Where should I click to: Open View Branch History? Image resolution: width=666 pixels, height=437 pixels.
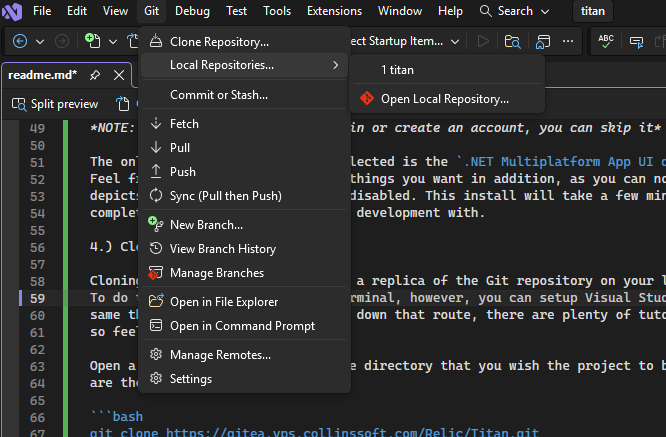pyautogui.click(x=222, y=249)
